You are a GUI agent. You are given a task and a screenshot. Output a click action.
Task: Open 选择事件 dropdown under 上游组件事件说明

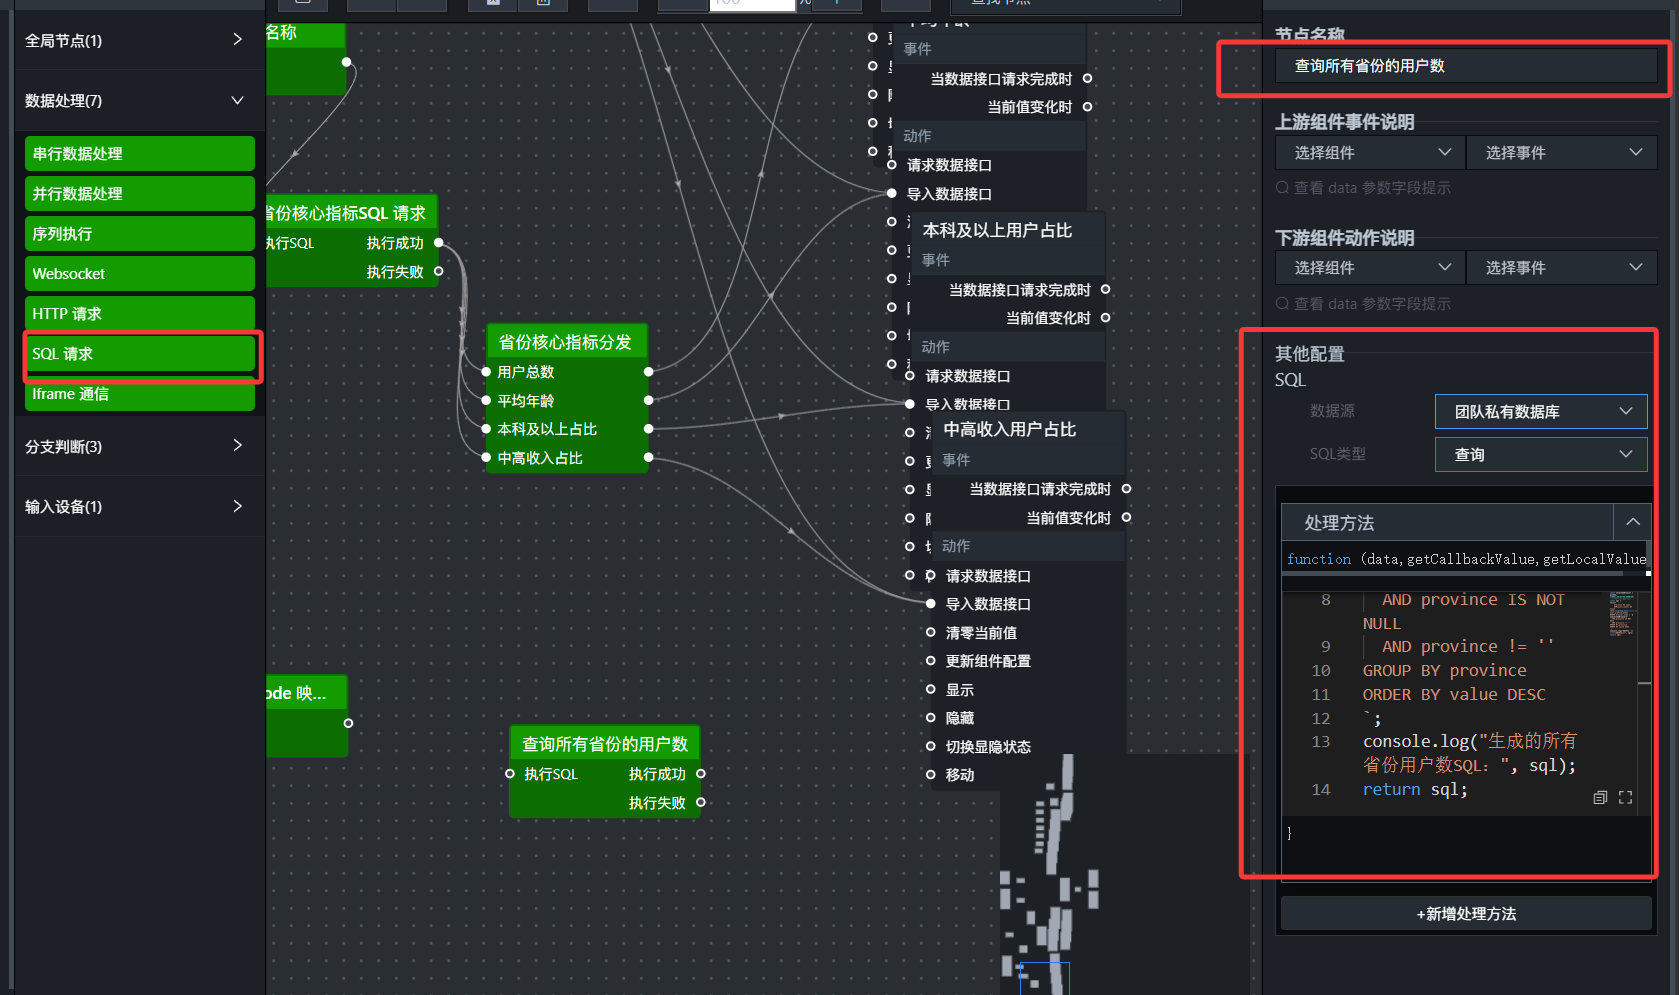click(x=1562, y=152)
